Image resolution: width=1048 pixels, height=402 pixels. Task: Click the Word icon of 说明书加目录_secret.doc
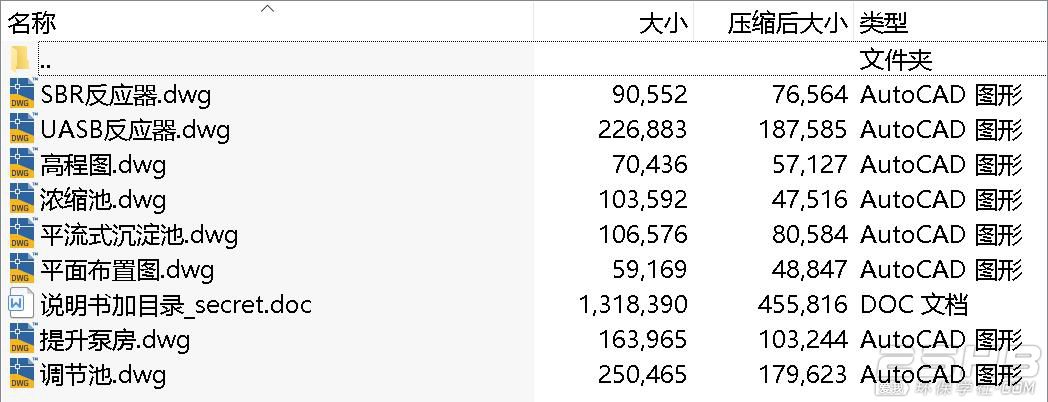coord(21,304)
